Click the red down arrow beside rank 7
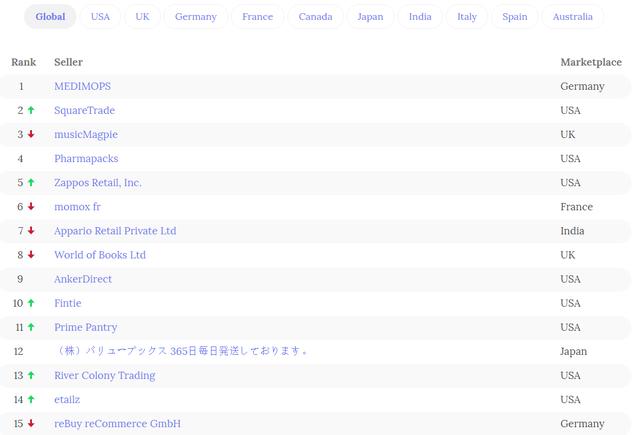 coord(31,231)
